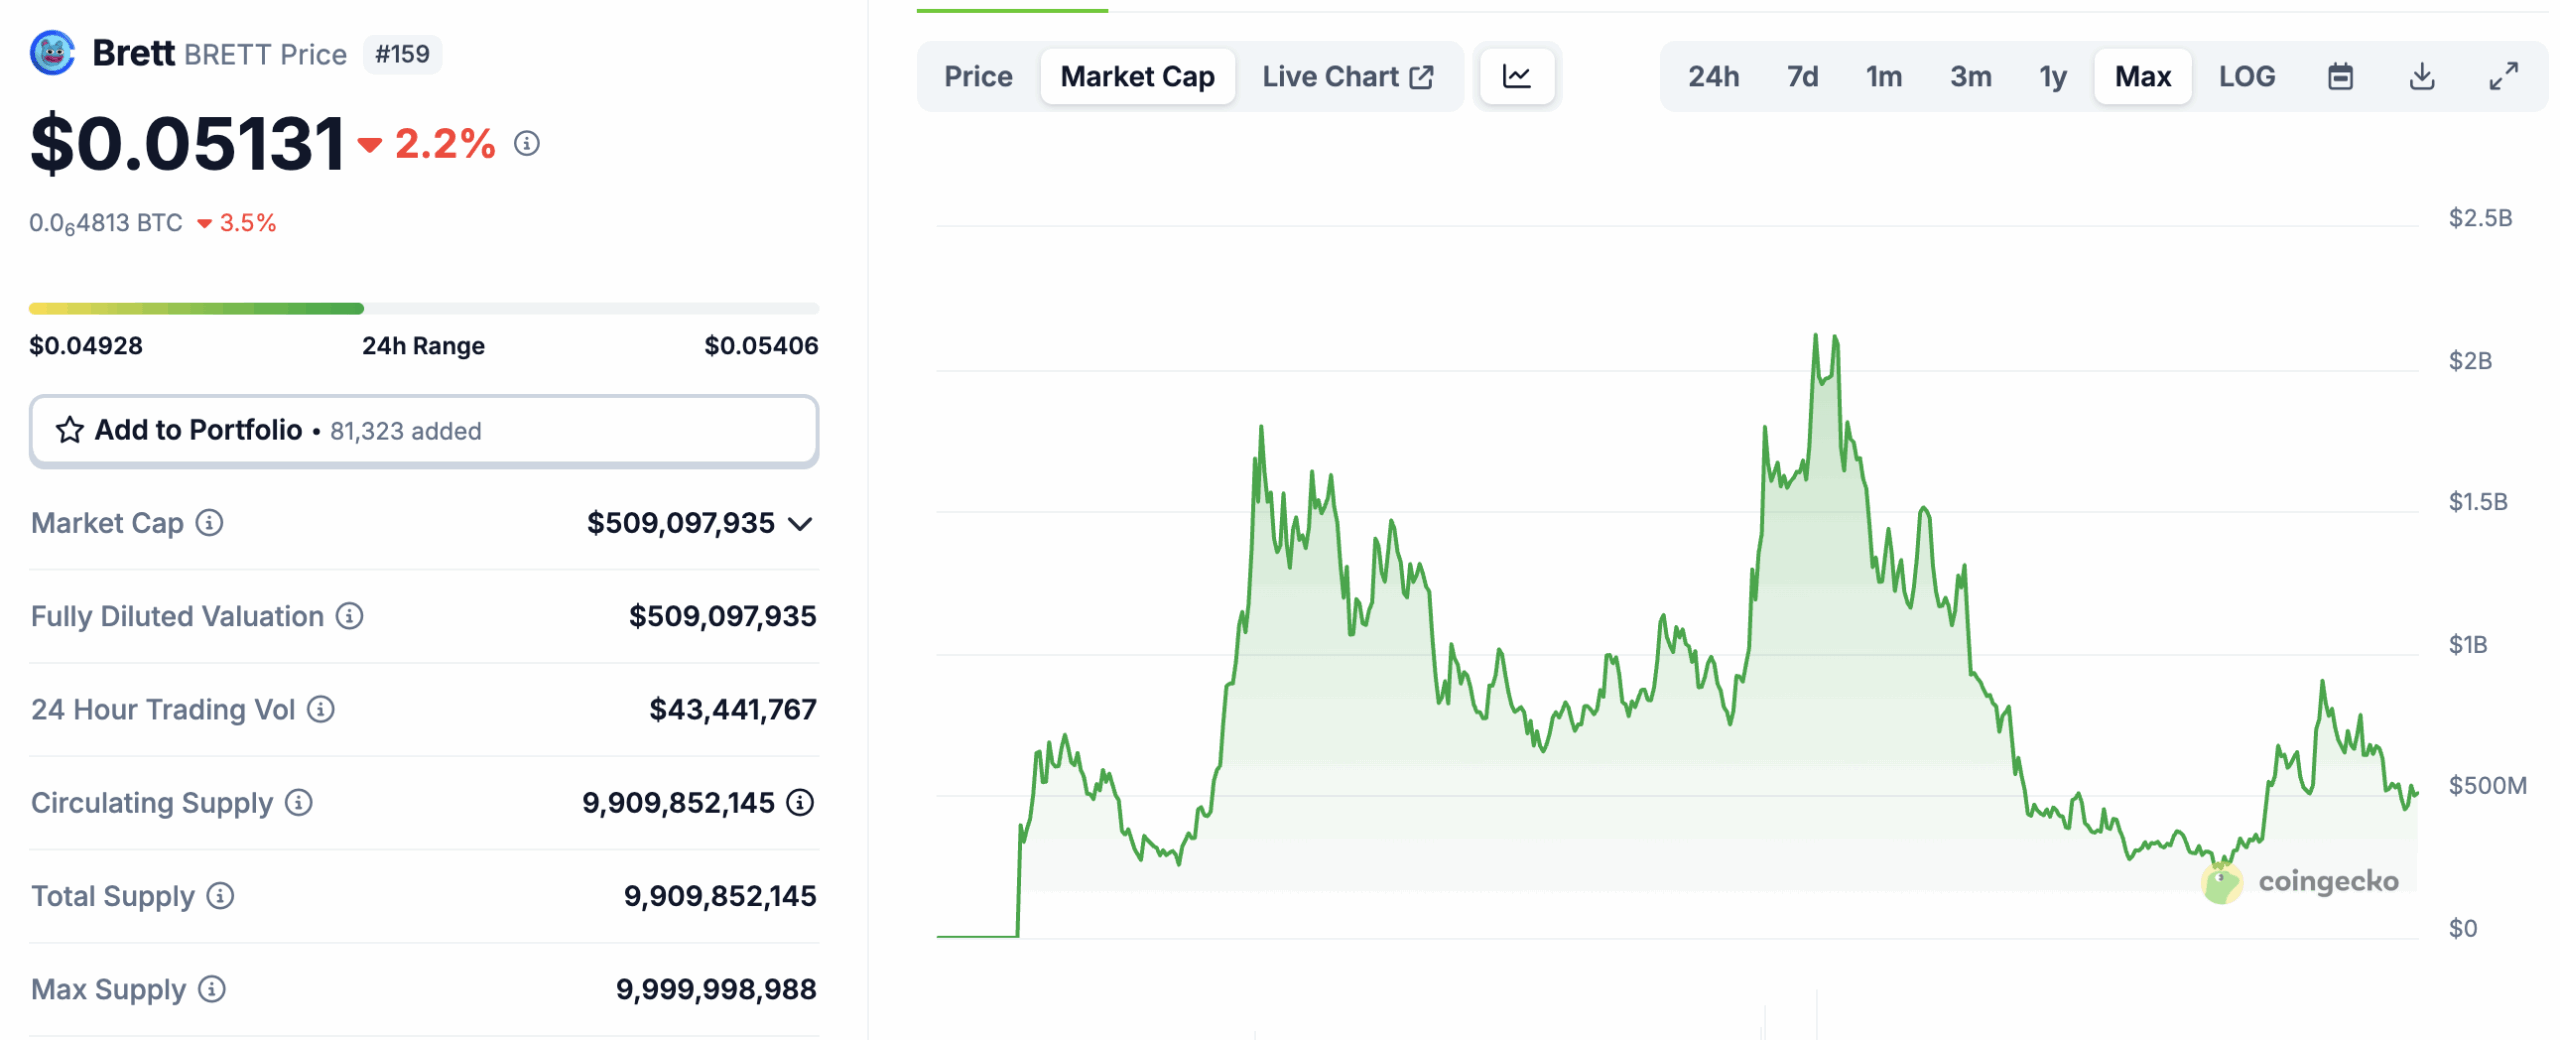Click the $2B axis label
This screenshot has height=1040, width=2560.
tap(2469, 361)
